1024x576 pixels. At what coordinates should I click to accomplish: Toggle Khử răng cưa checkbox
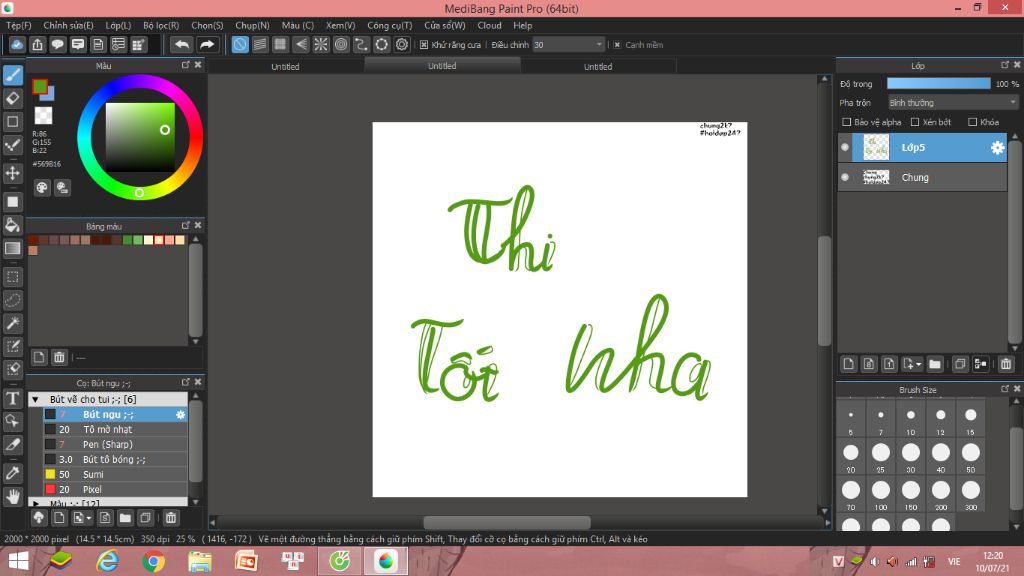[x=424, y=44]
